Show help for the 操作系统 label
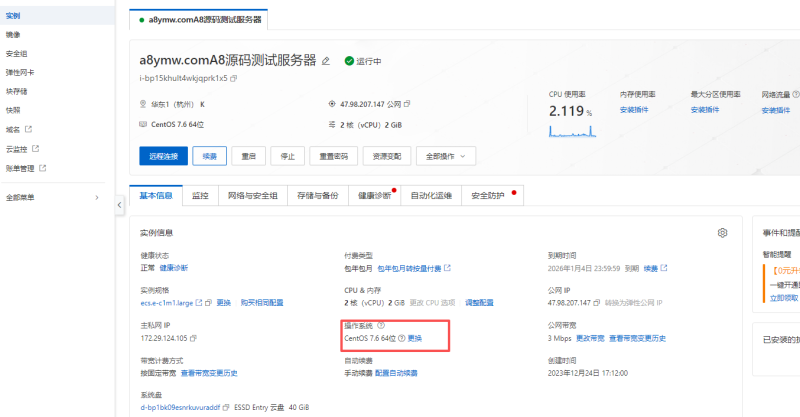The height and width of the screenshot is (417, 800). [381, 325]
